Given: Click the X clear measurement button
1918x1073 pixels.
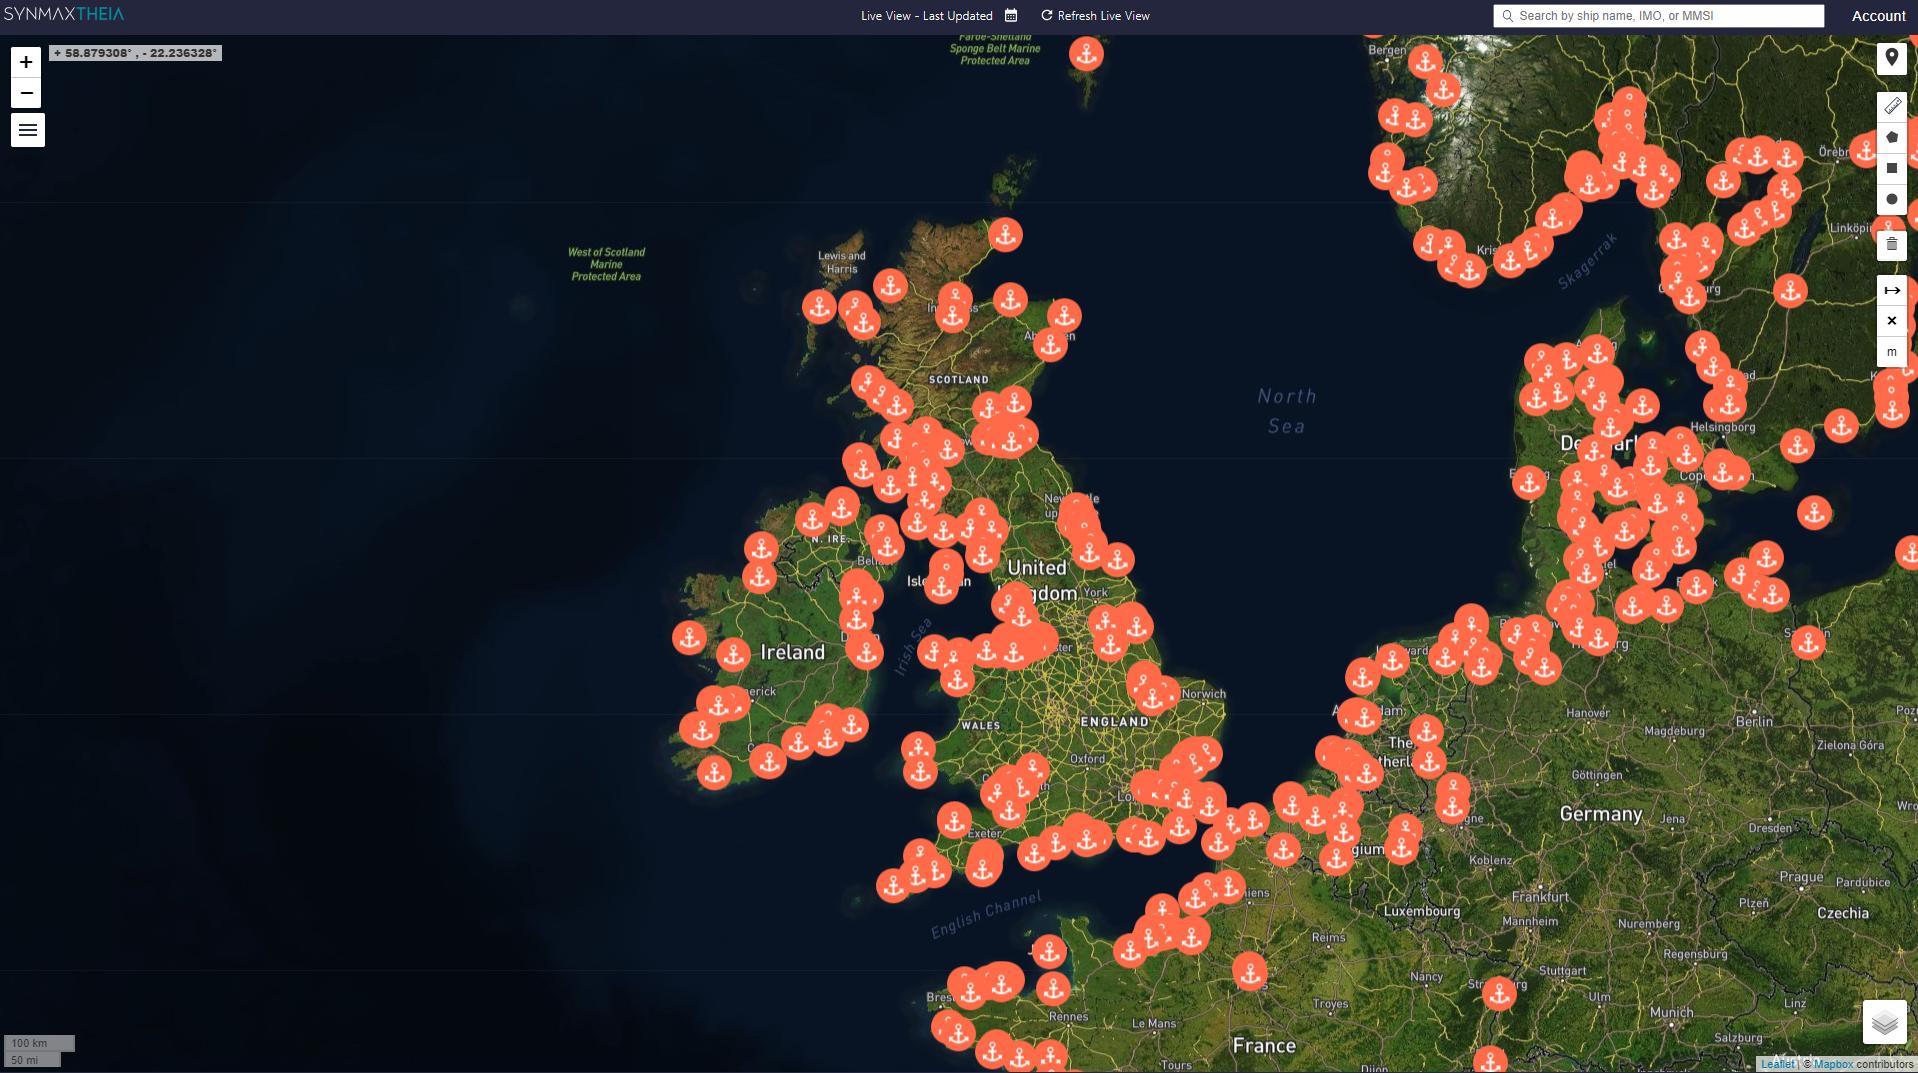Looking at the screenshot, I should click(1891, 321).
